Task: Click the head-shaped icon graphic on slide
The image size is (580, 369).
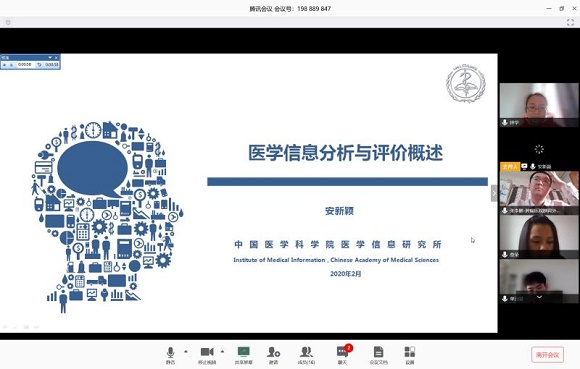Action: pyautogui.click(x=107, y=217)
